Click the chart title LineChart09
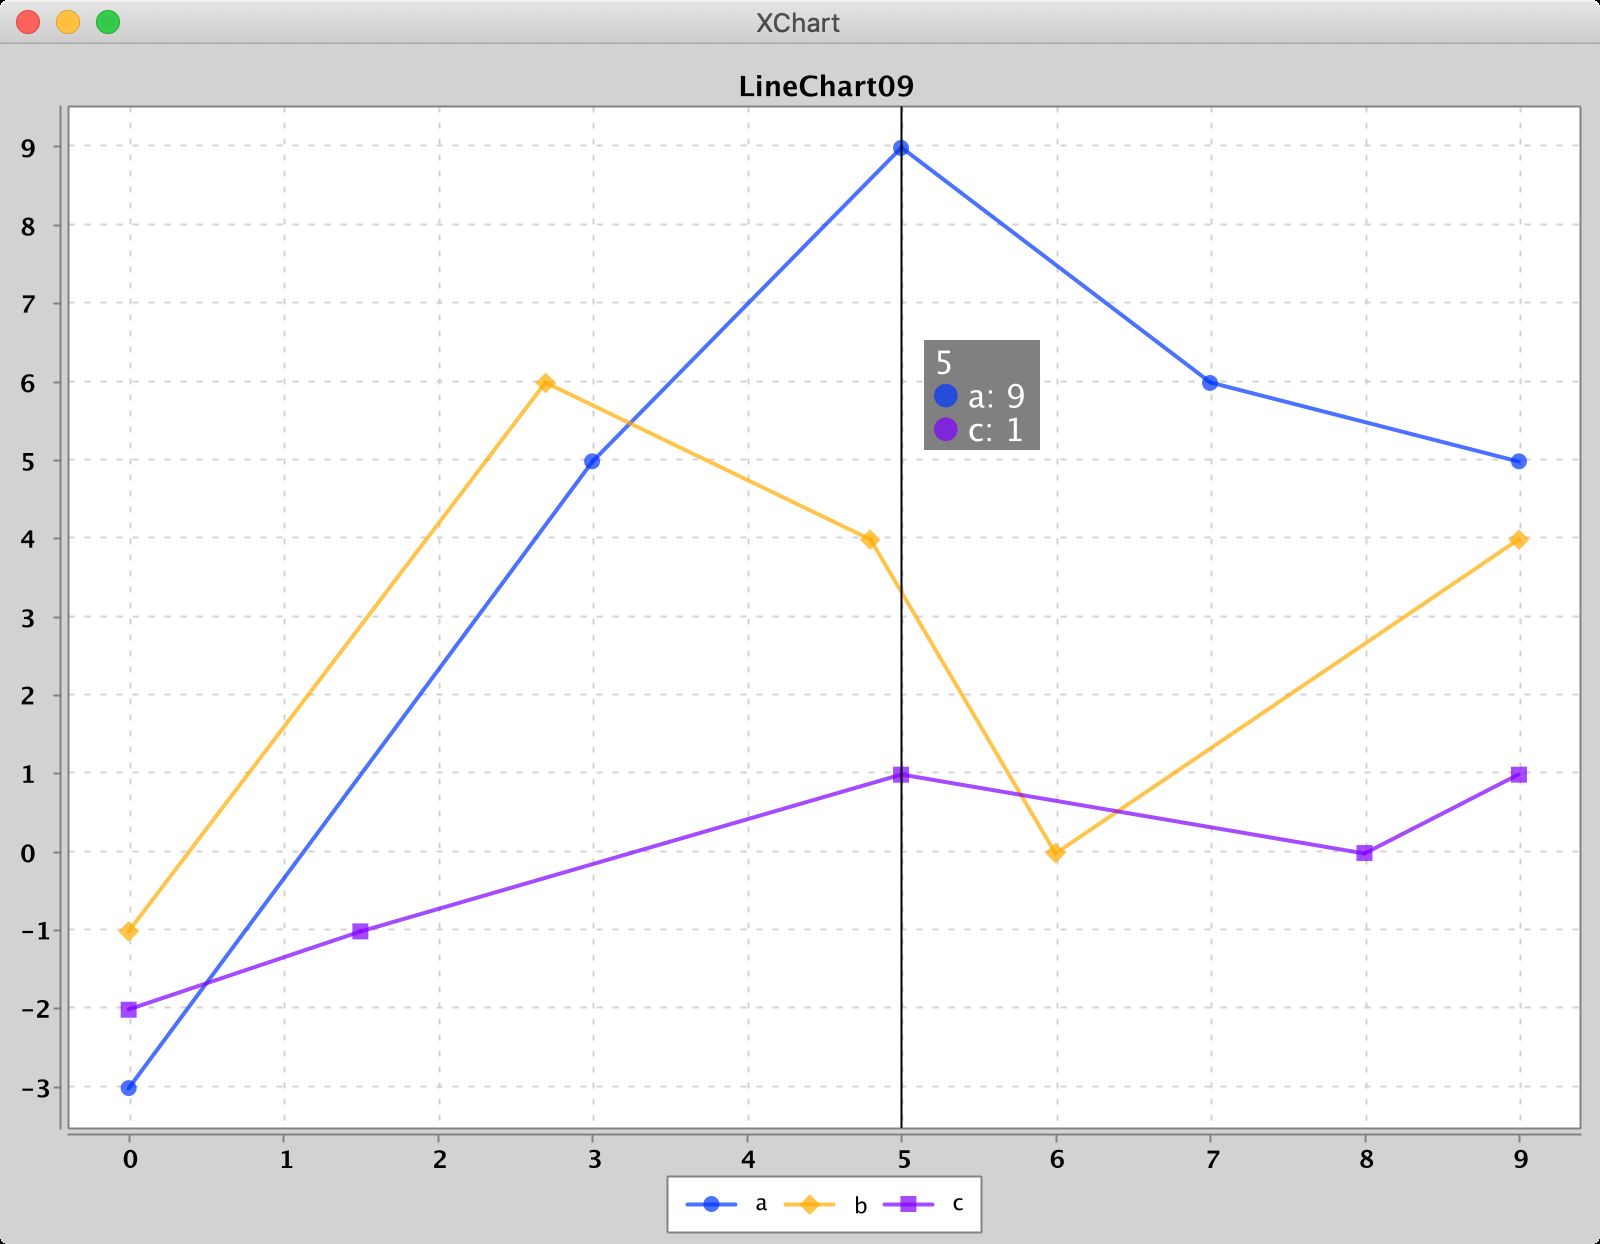This screenshot has width=1600, height=1244. point(826,87)
